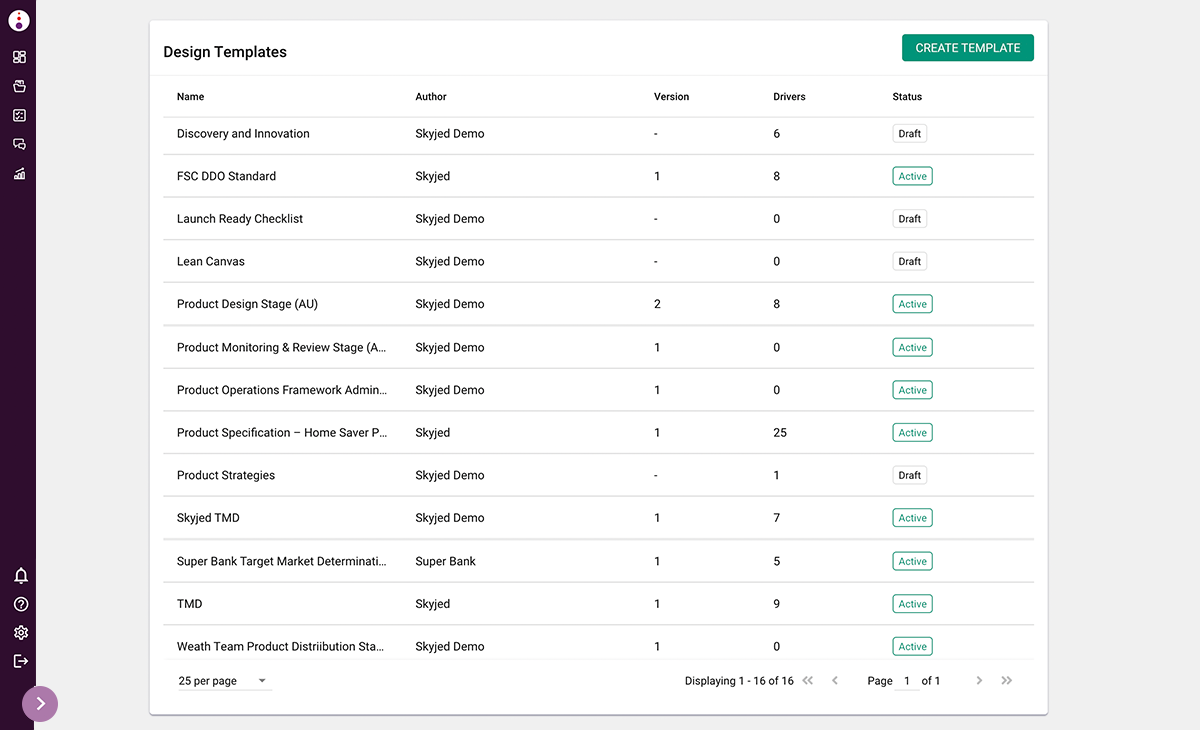Click the logout icon in sidebar
Viewport: 1200px width, 730px height.
[21, 660]
